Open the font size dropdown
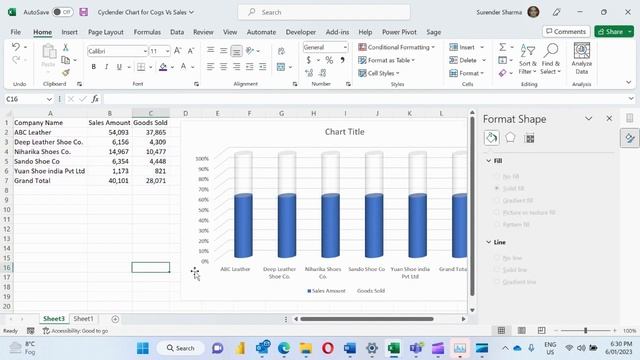Viewport: 640px width, 360px height. click(167, 51)
